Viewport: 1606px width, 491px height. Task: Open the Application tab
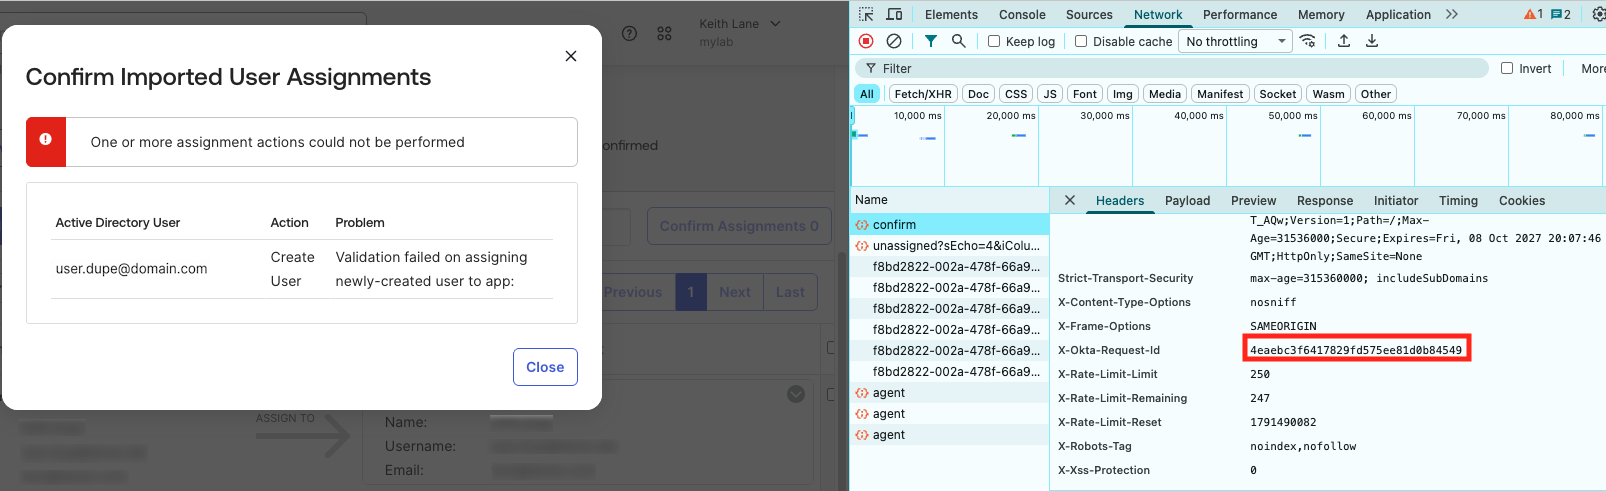tap(1398, 14)
